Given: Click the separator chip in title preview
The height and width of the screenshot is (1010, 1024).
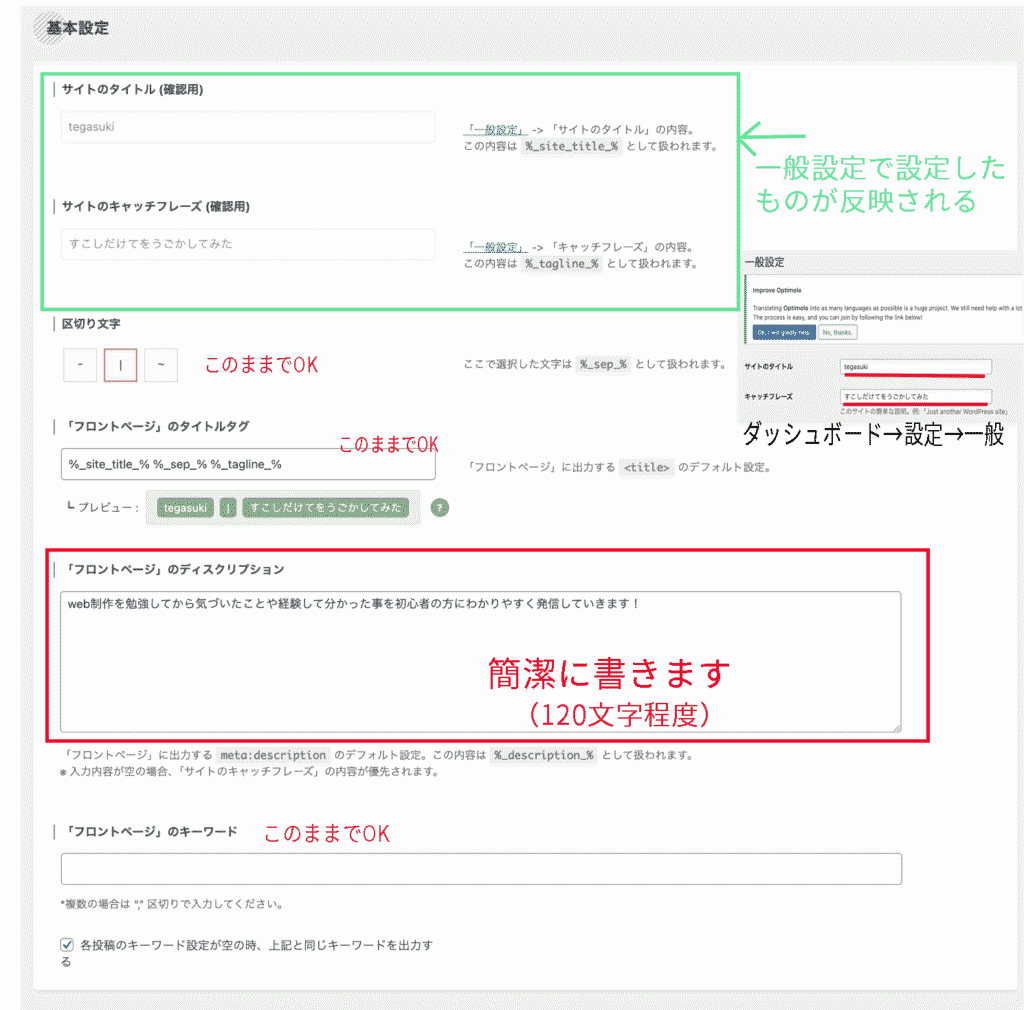Looking at the screenshot, I should pyautogui.click(x=229, y=508).
